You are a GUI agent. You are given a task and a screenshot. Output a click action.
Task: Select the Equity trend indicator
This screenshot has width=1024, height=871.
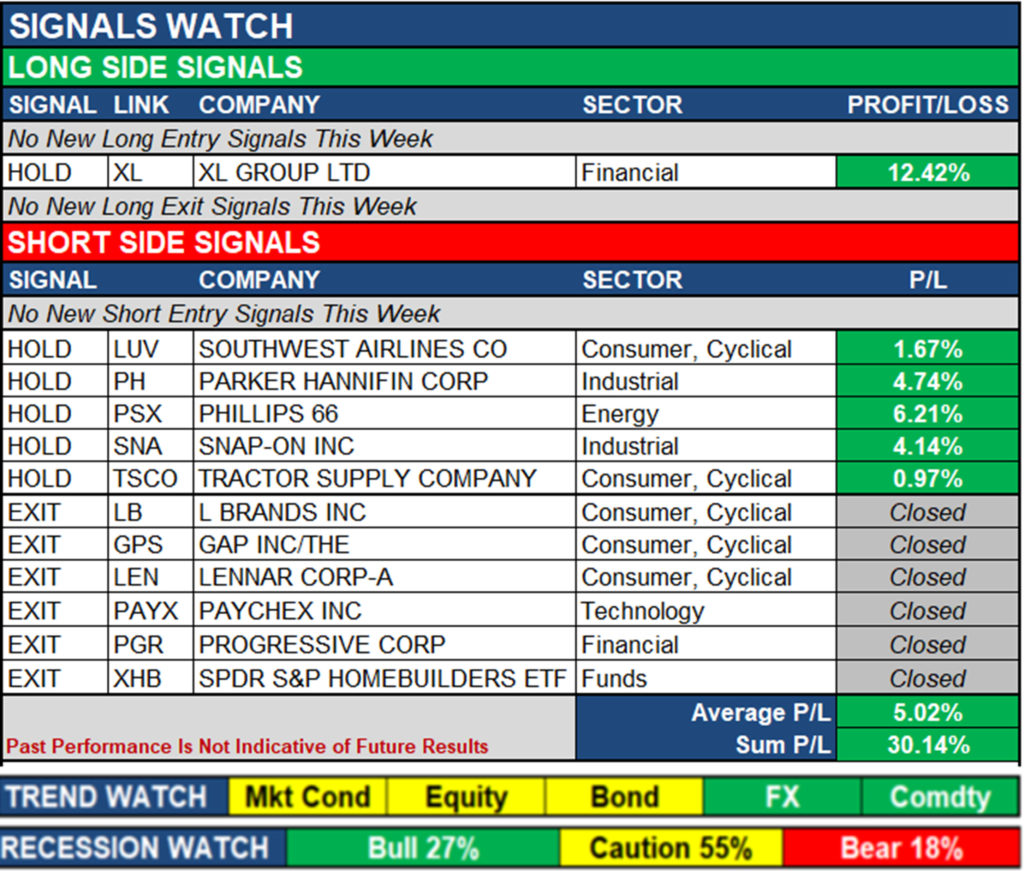(466, 797)
